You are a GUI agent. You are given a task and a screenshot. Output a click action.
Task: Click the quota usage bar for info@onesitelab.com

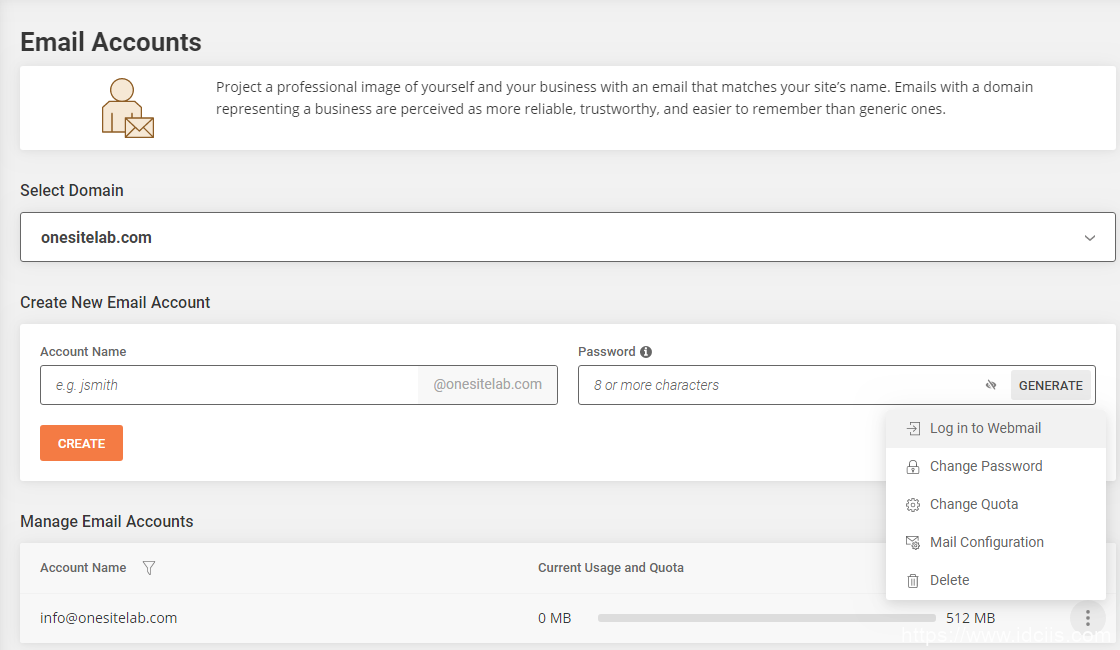(766, 618)
